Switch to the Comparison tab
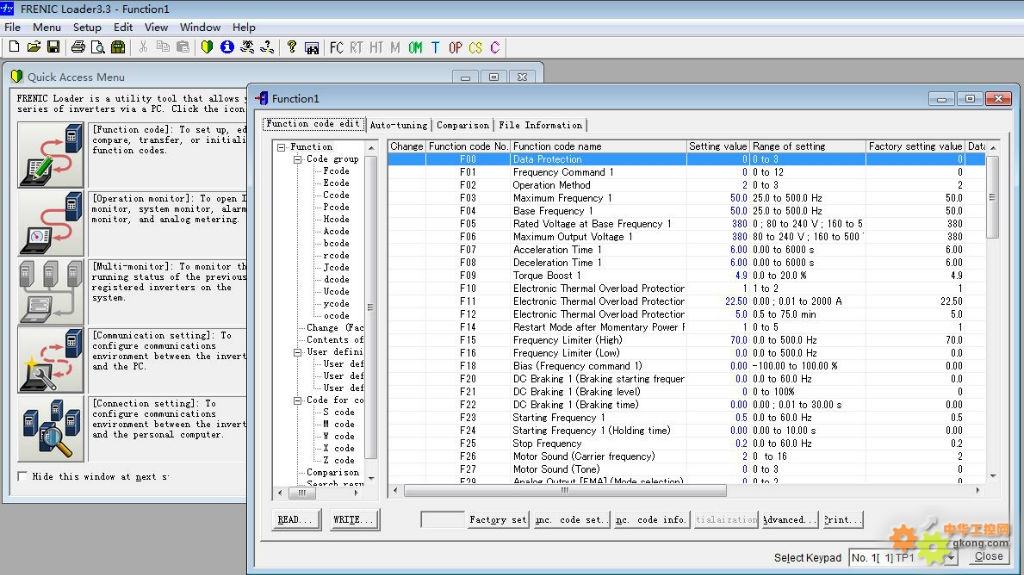 point(462,125)
